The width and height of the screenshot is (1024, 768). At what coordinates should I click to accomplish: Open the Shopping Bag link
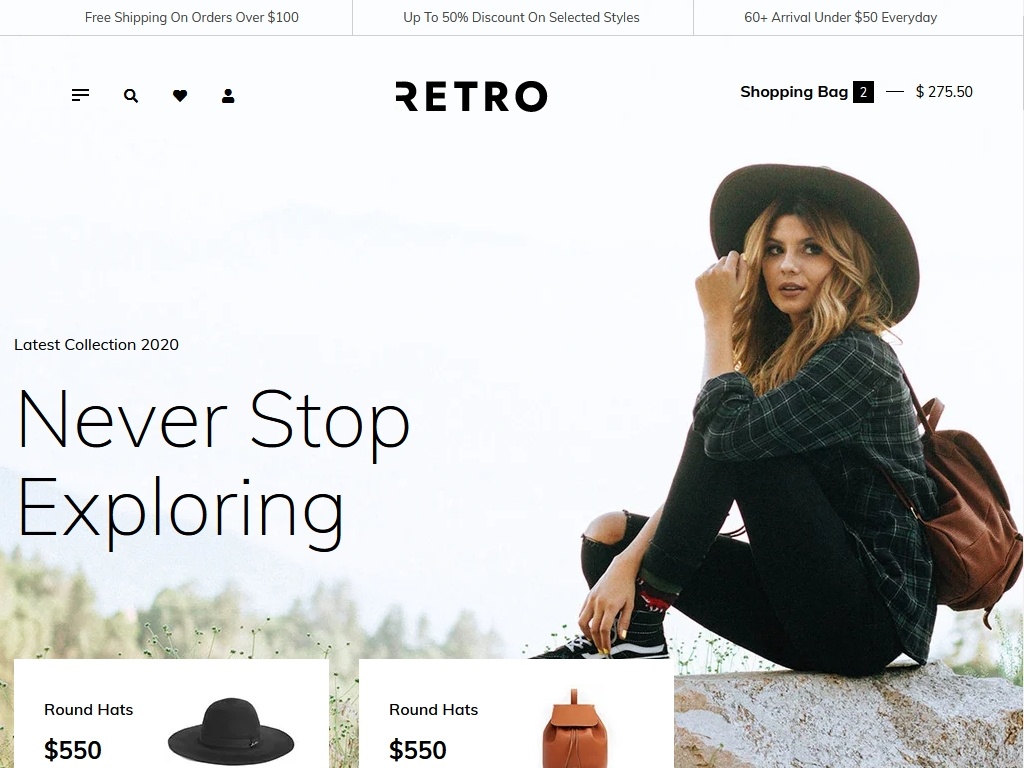[x=793, y=92]
